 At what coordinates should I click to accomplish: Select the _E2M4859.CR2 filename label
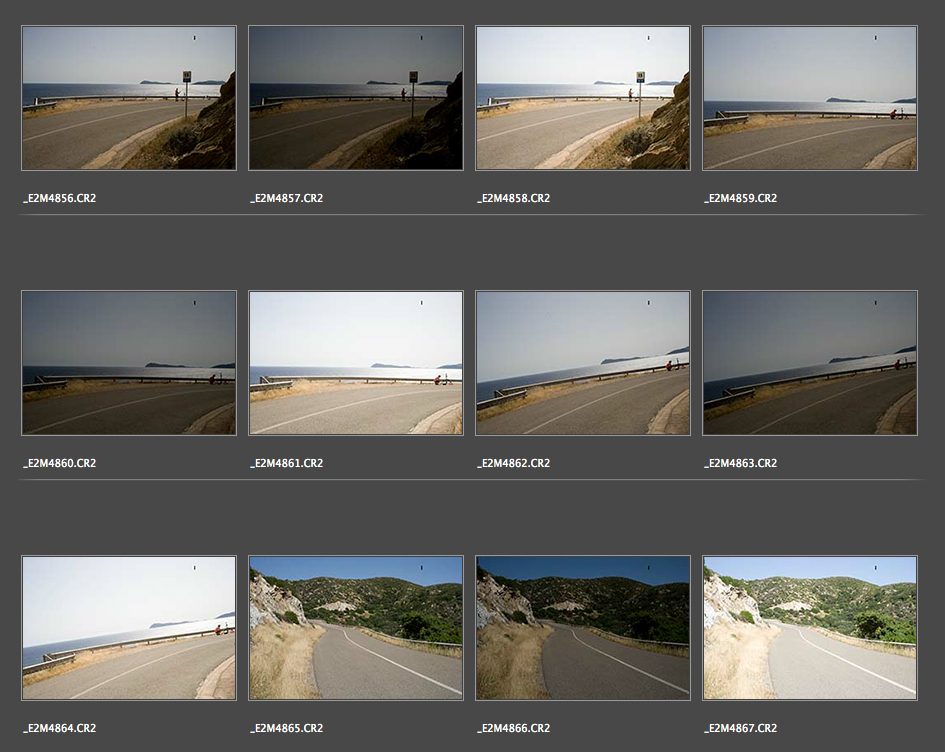pyautogui.click(x=741, y=199)
